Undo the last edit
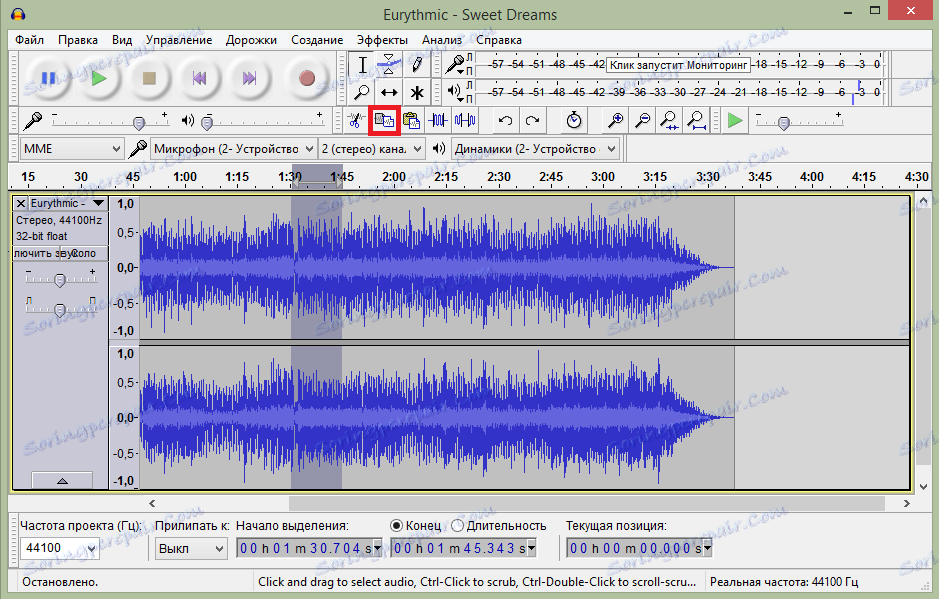 [x=509, y=120]
